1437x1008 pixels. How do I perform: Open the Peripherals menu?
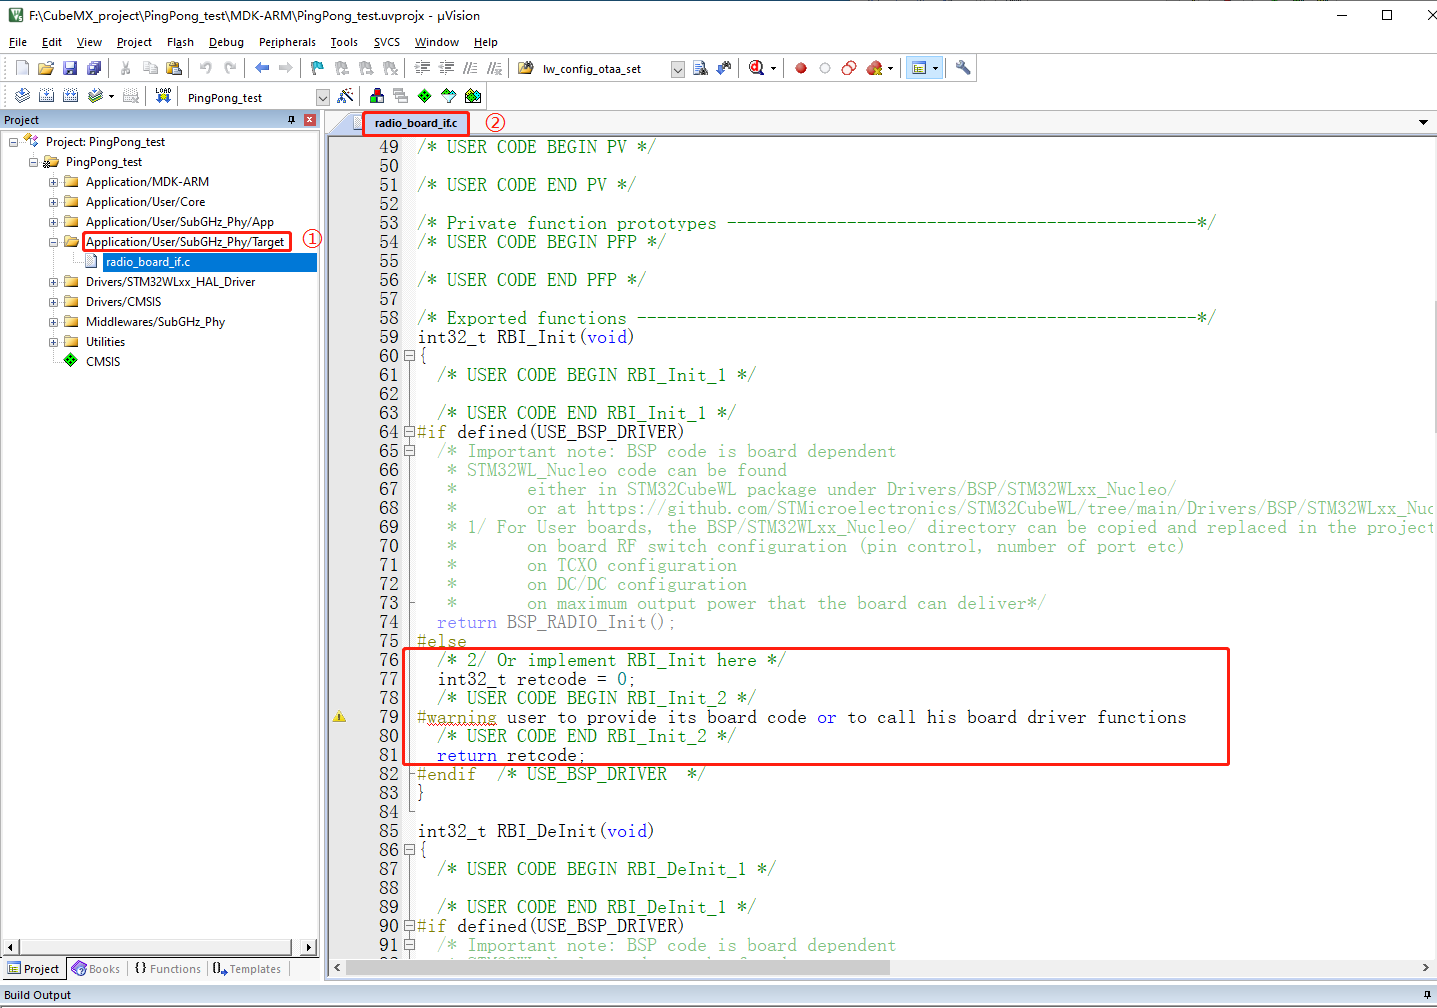click(287, 42)
